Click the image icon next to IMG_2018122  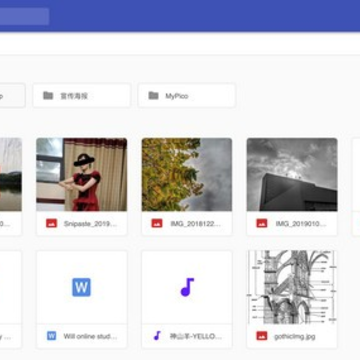click(x=157, y=223)
